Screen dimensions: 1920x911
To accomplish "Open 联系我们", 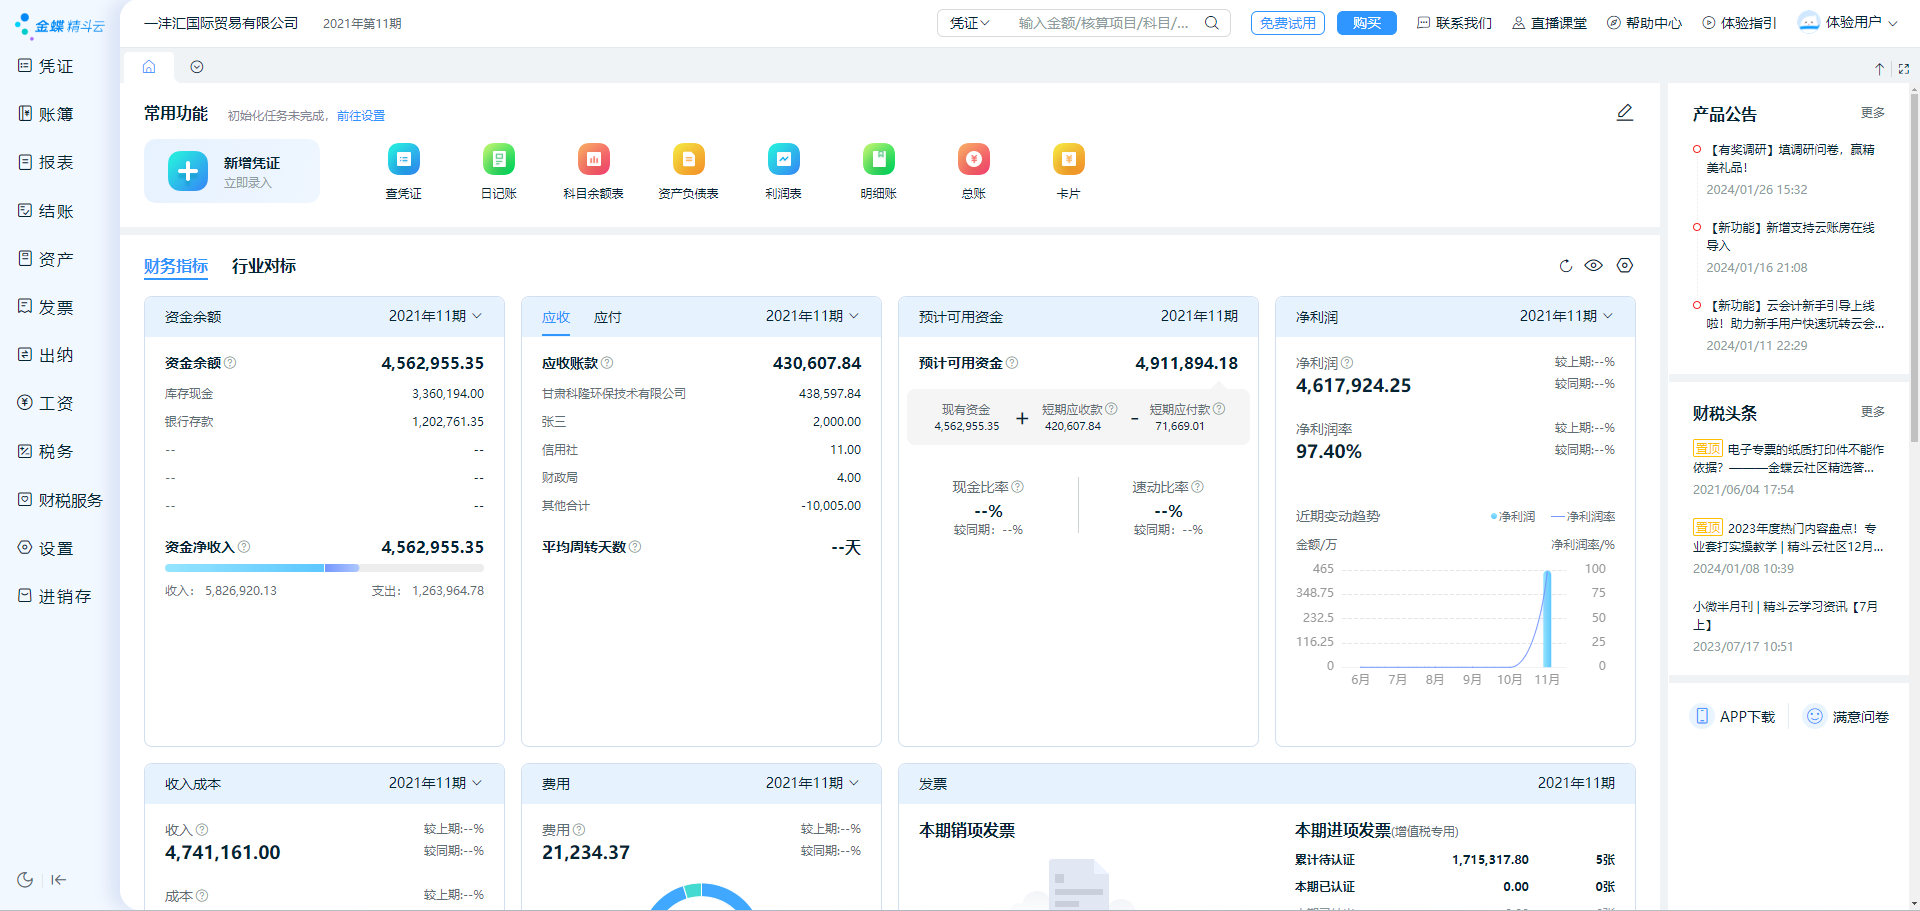I will [1454, 23].
